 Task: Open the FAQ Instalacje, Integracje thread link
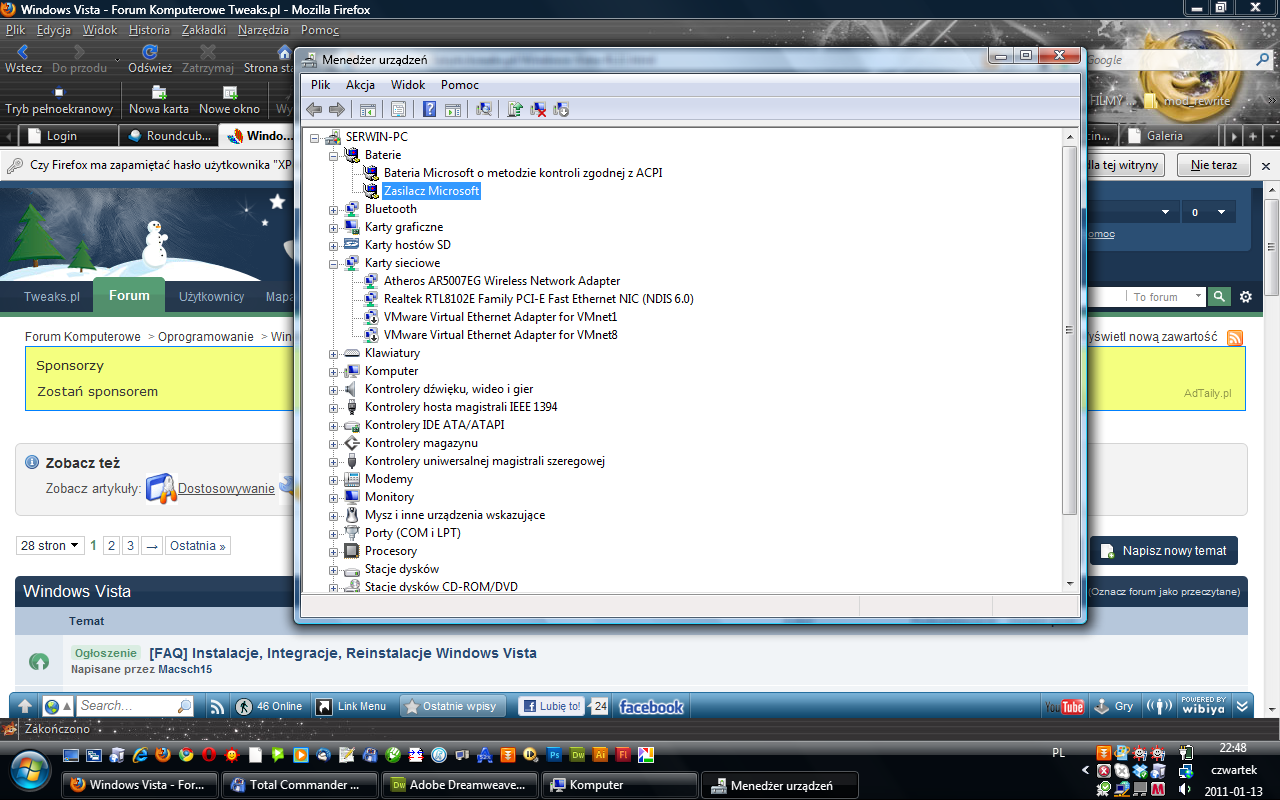tap(343, 653)
